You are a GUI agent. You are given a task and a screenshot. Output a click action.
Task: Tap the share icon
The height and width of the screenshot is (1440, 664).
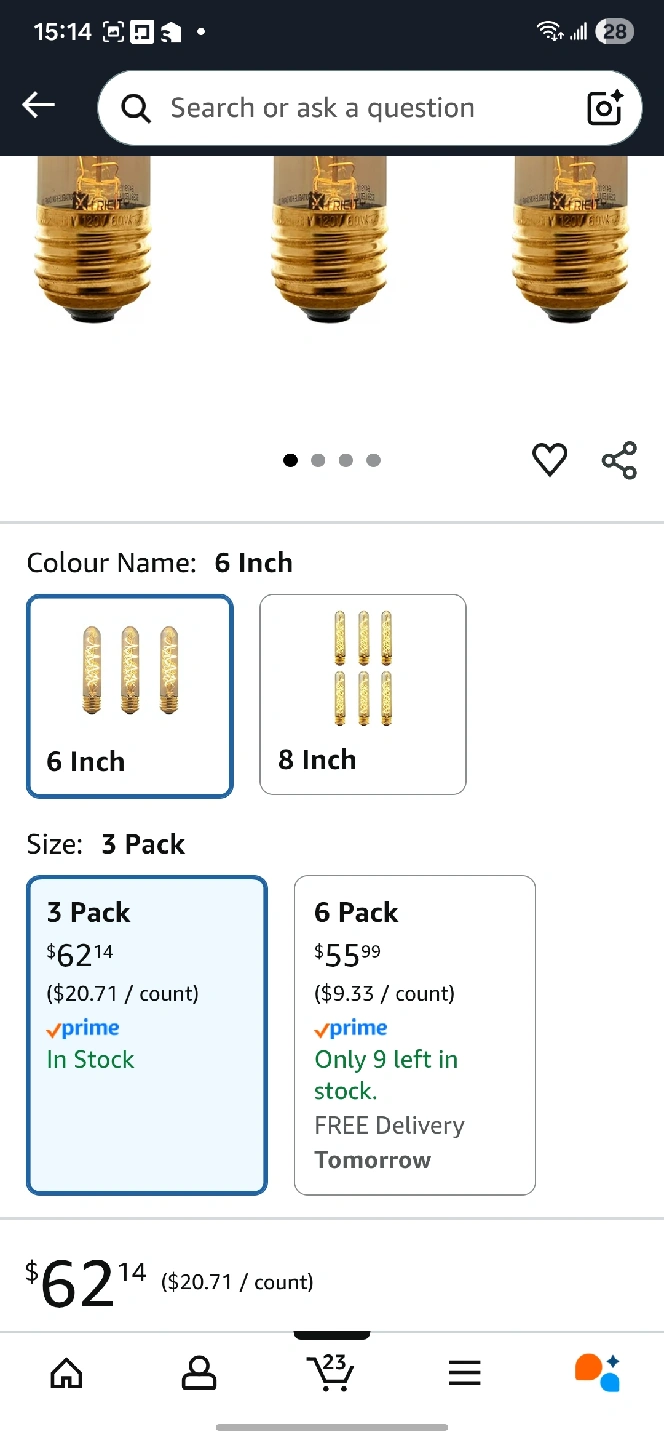pos(619,460)
